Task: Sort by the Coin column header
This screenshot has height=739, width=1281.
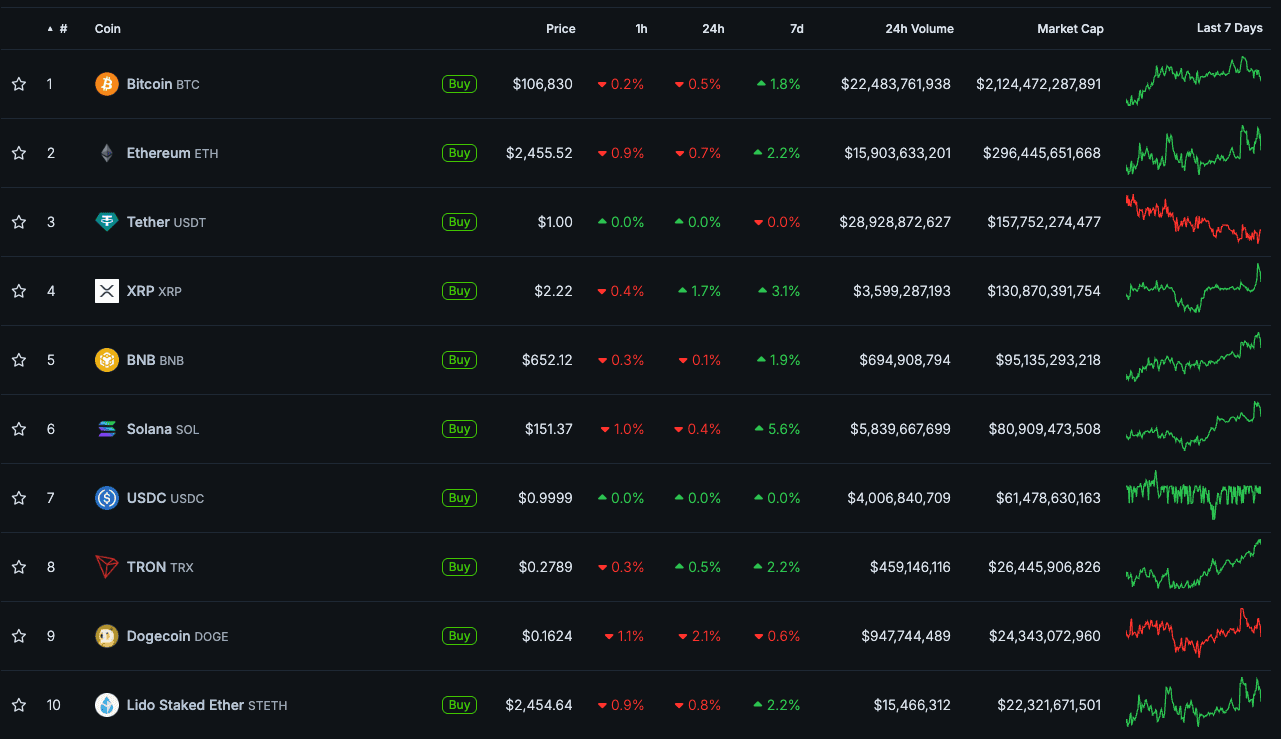Action: coord(108,29)
